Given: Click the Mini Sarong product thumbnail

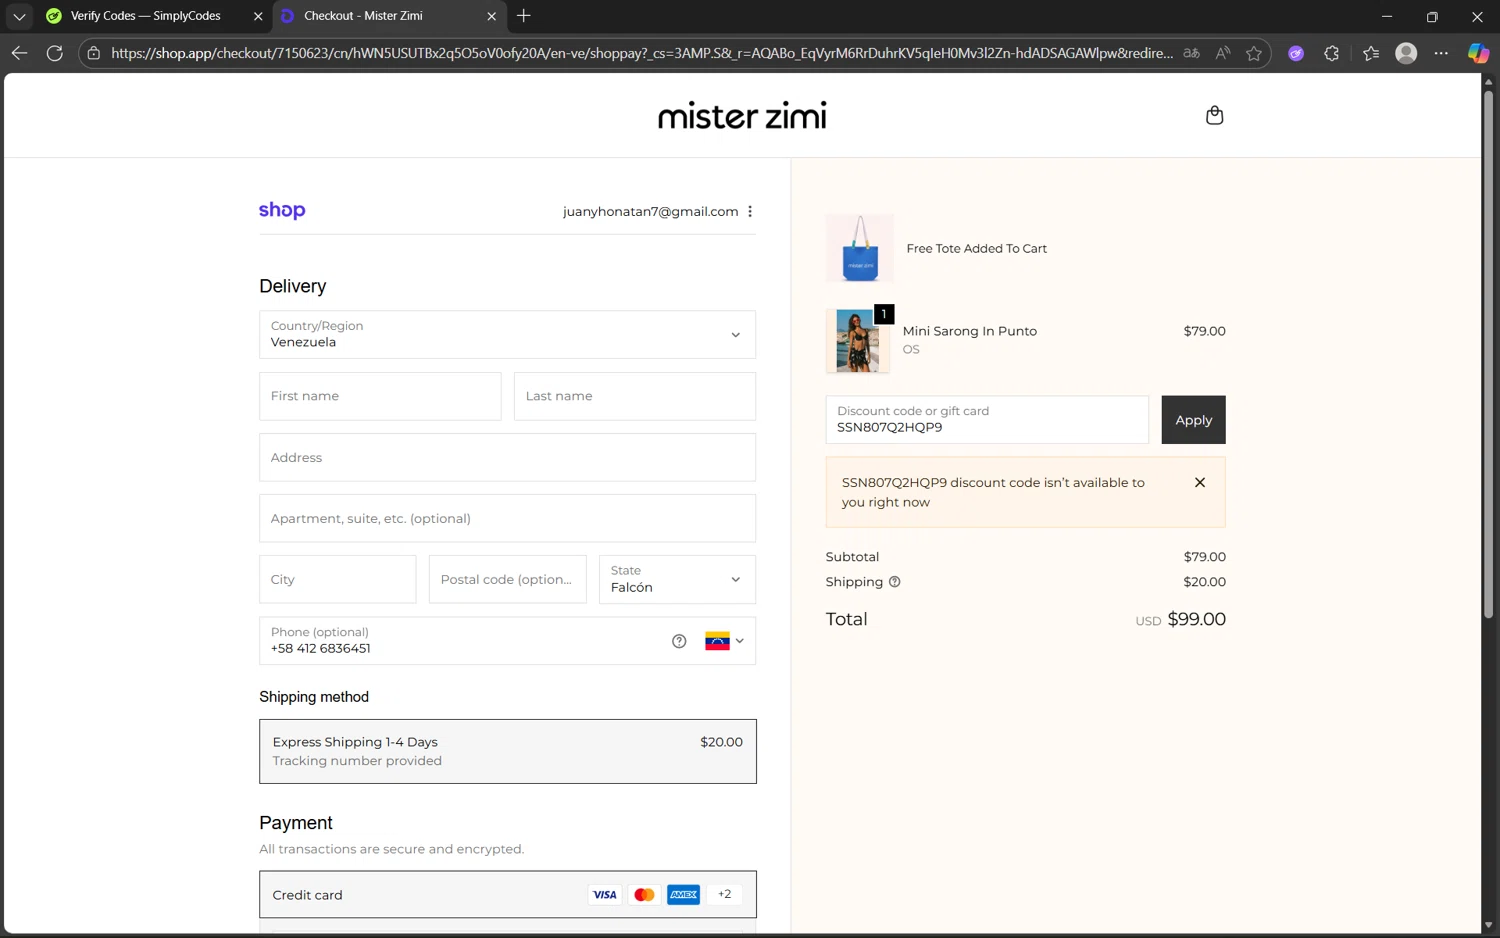Looking at the screenshot, I should 858,341.
